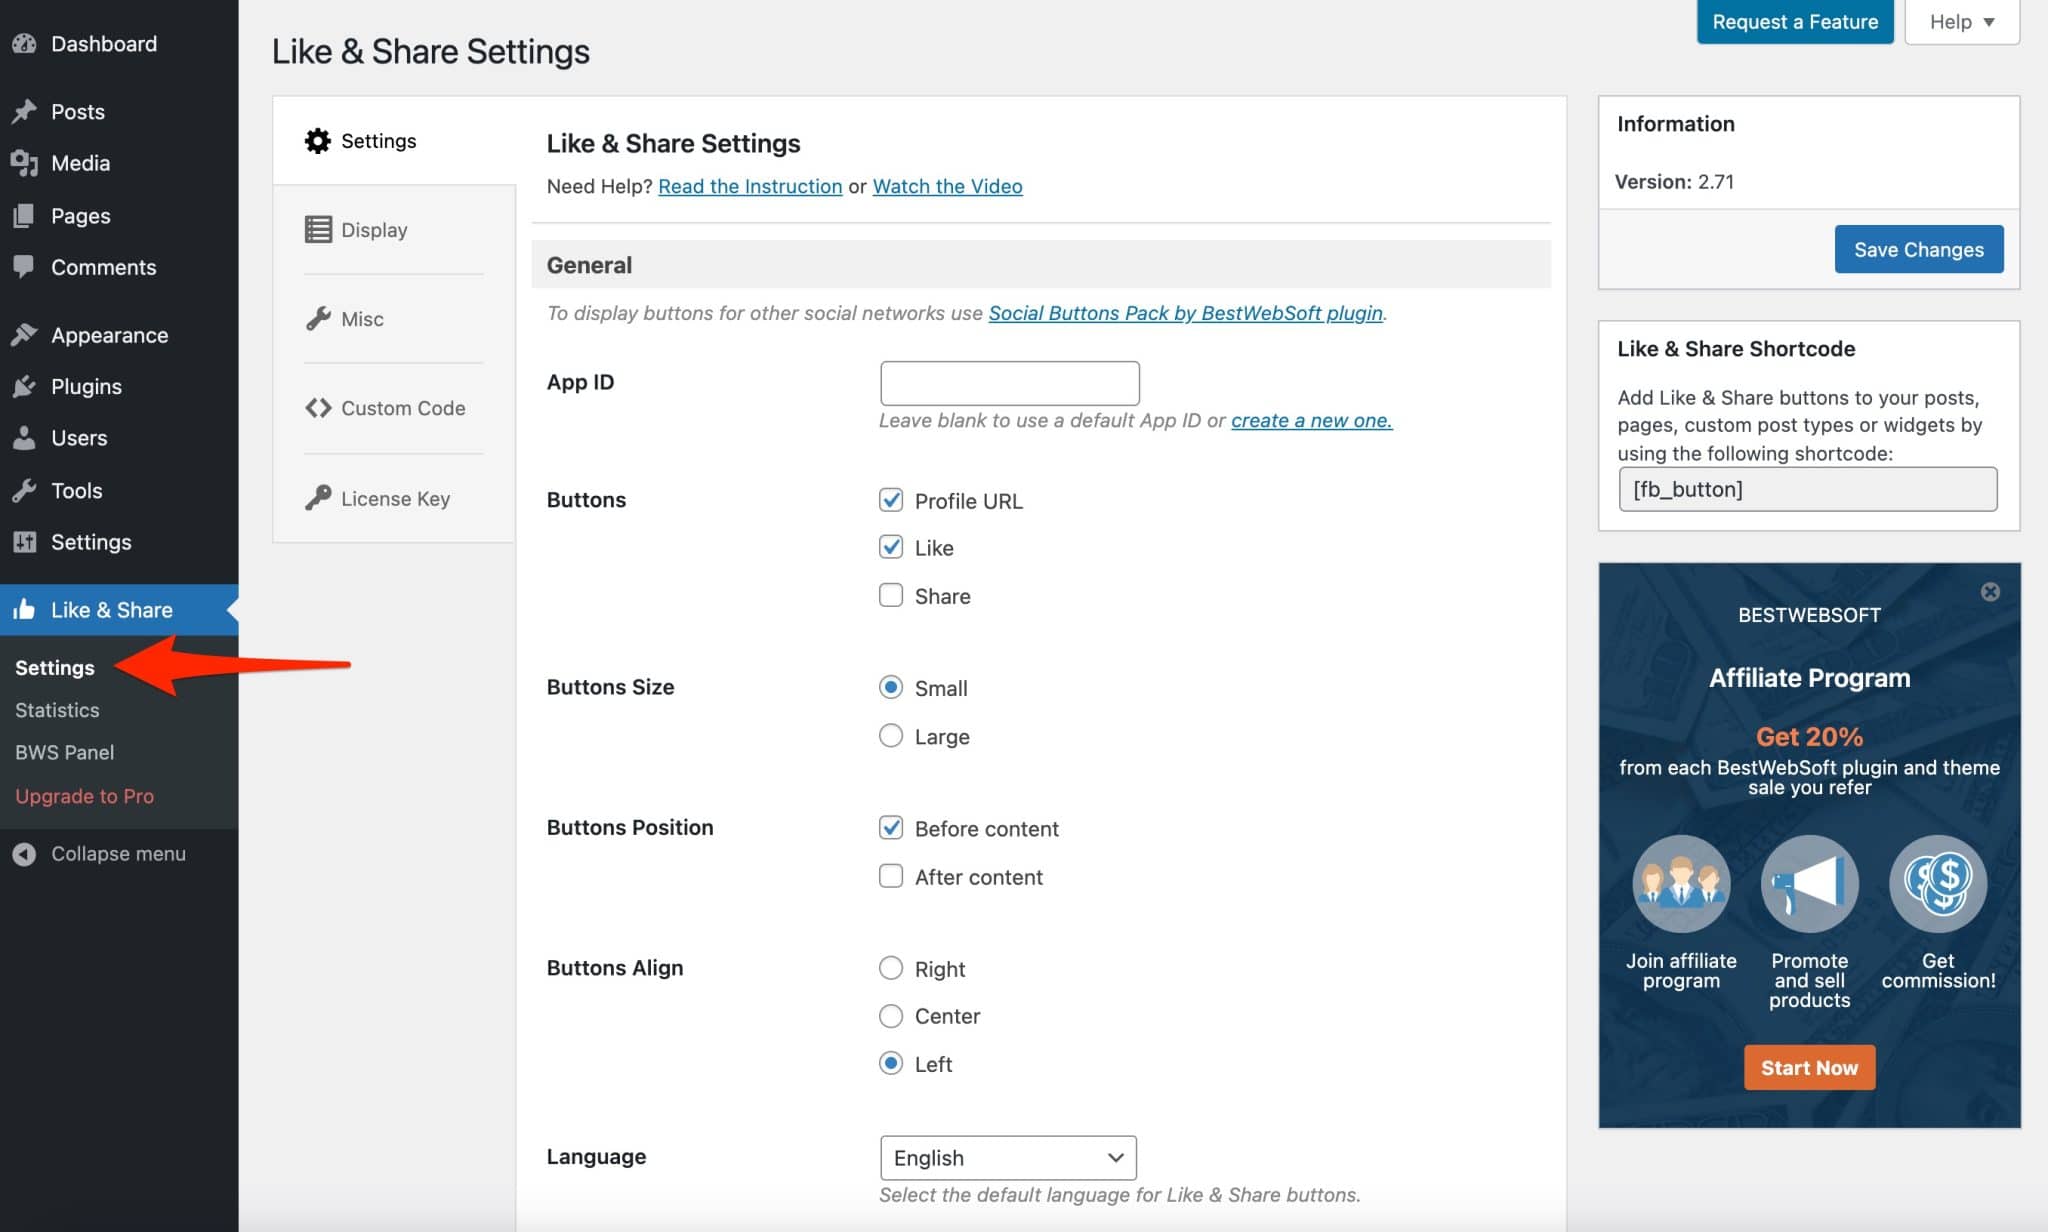The height and width of the screenshot is (1232, 2048).
Task: Open Statistics submenu item
Action: point(57,710)
